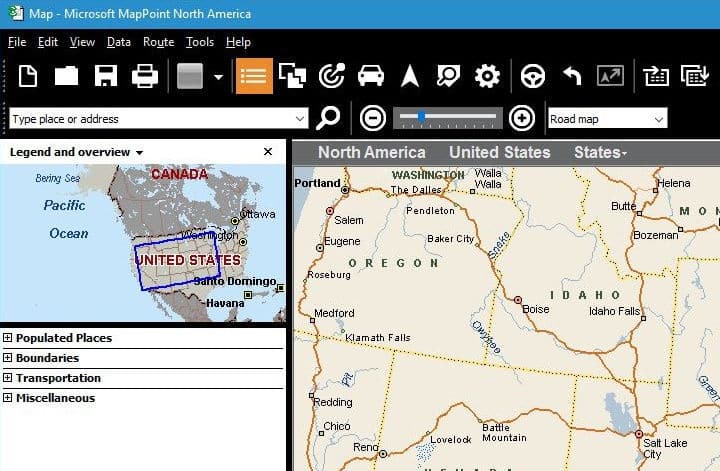The width and height of the screenshot is (720, 471).
Task: Open the File menu
Action: click(17, 42)
